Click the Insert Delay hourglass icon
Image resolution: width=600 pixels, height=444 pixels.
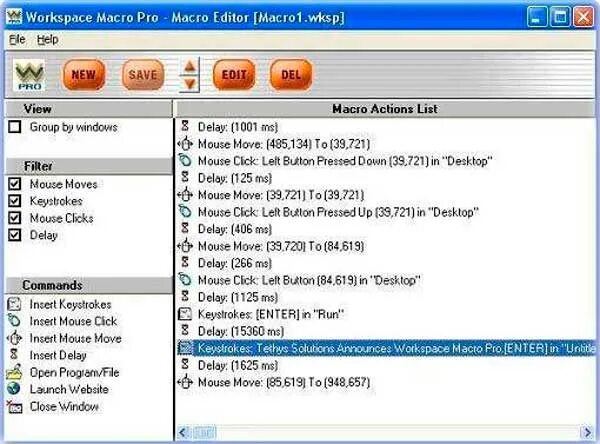(x=14, y=354)
